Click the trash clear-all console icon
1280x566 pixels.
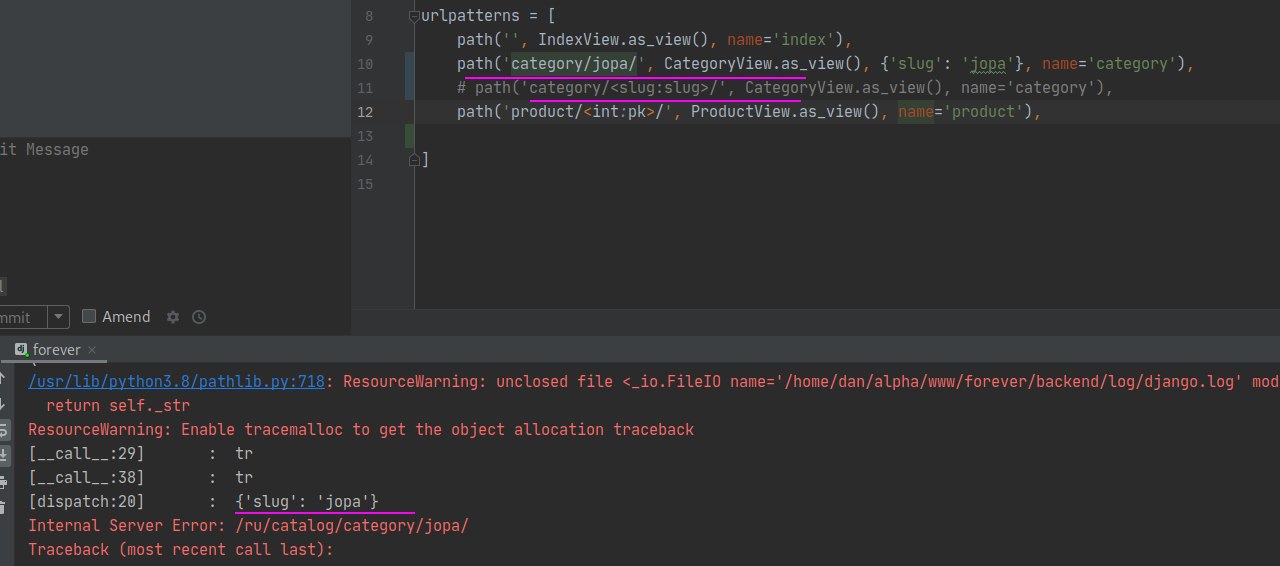[x=3, y=508]
